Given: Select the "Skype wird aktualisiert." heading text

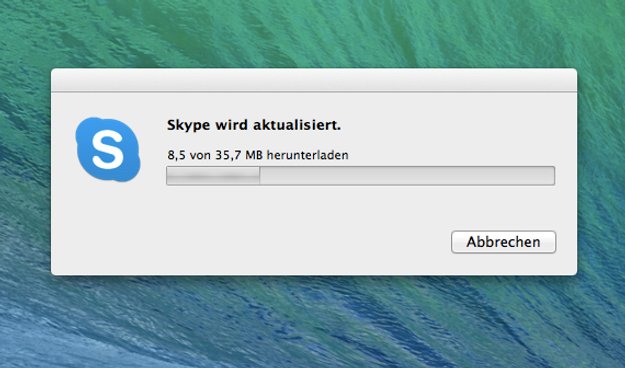Looking at the screenshot, I should (254, 125).
